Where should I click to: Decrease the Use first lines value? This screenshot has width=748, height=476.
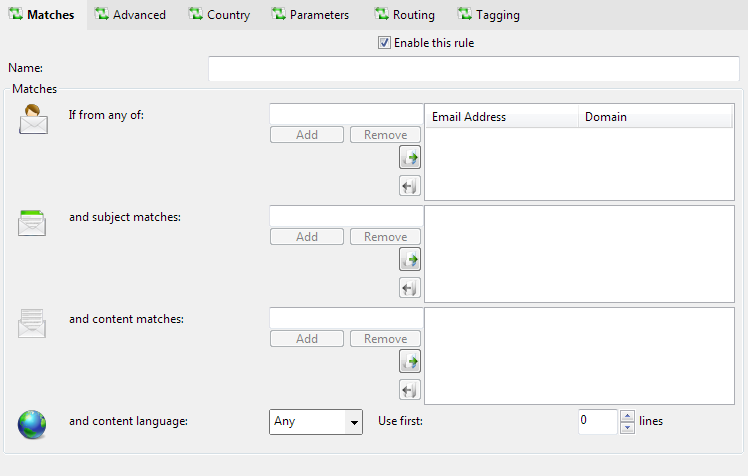click(628, 428)
